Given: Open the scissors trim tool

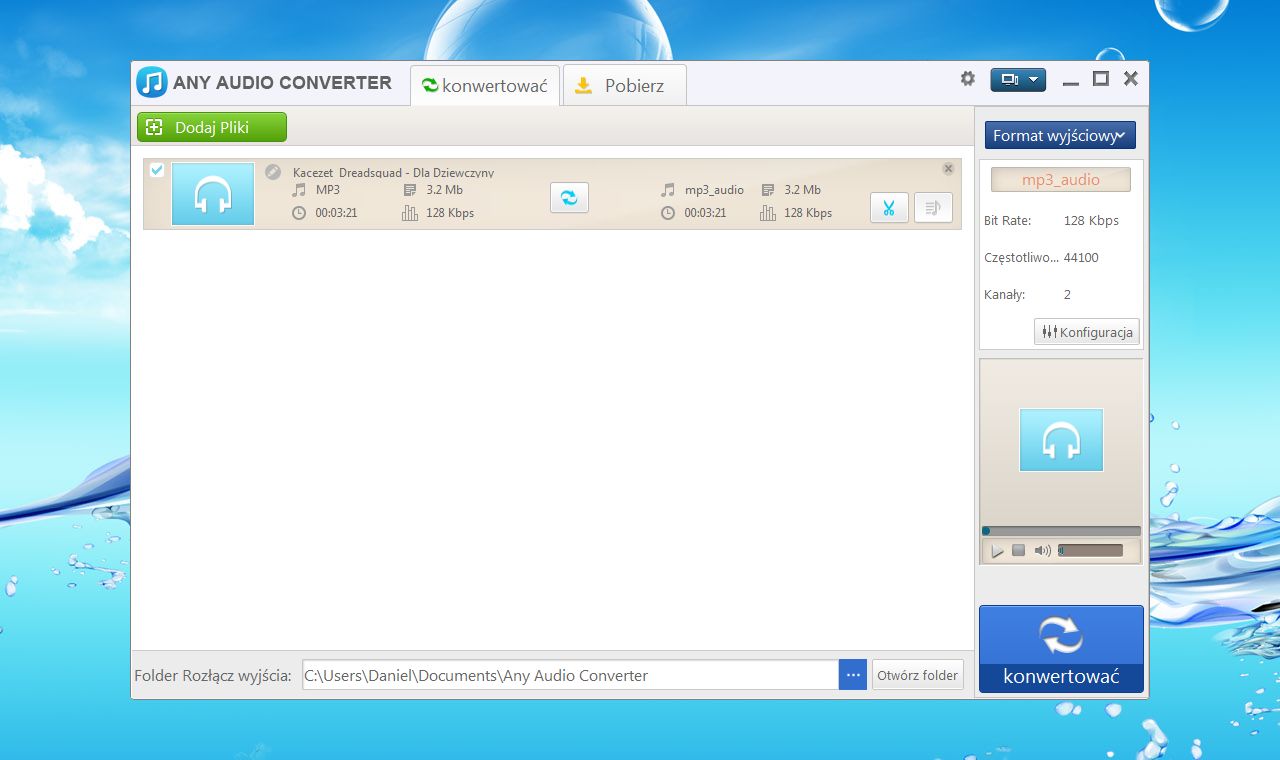Looking at the screenshot, I should point(889,208).
